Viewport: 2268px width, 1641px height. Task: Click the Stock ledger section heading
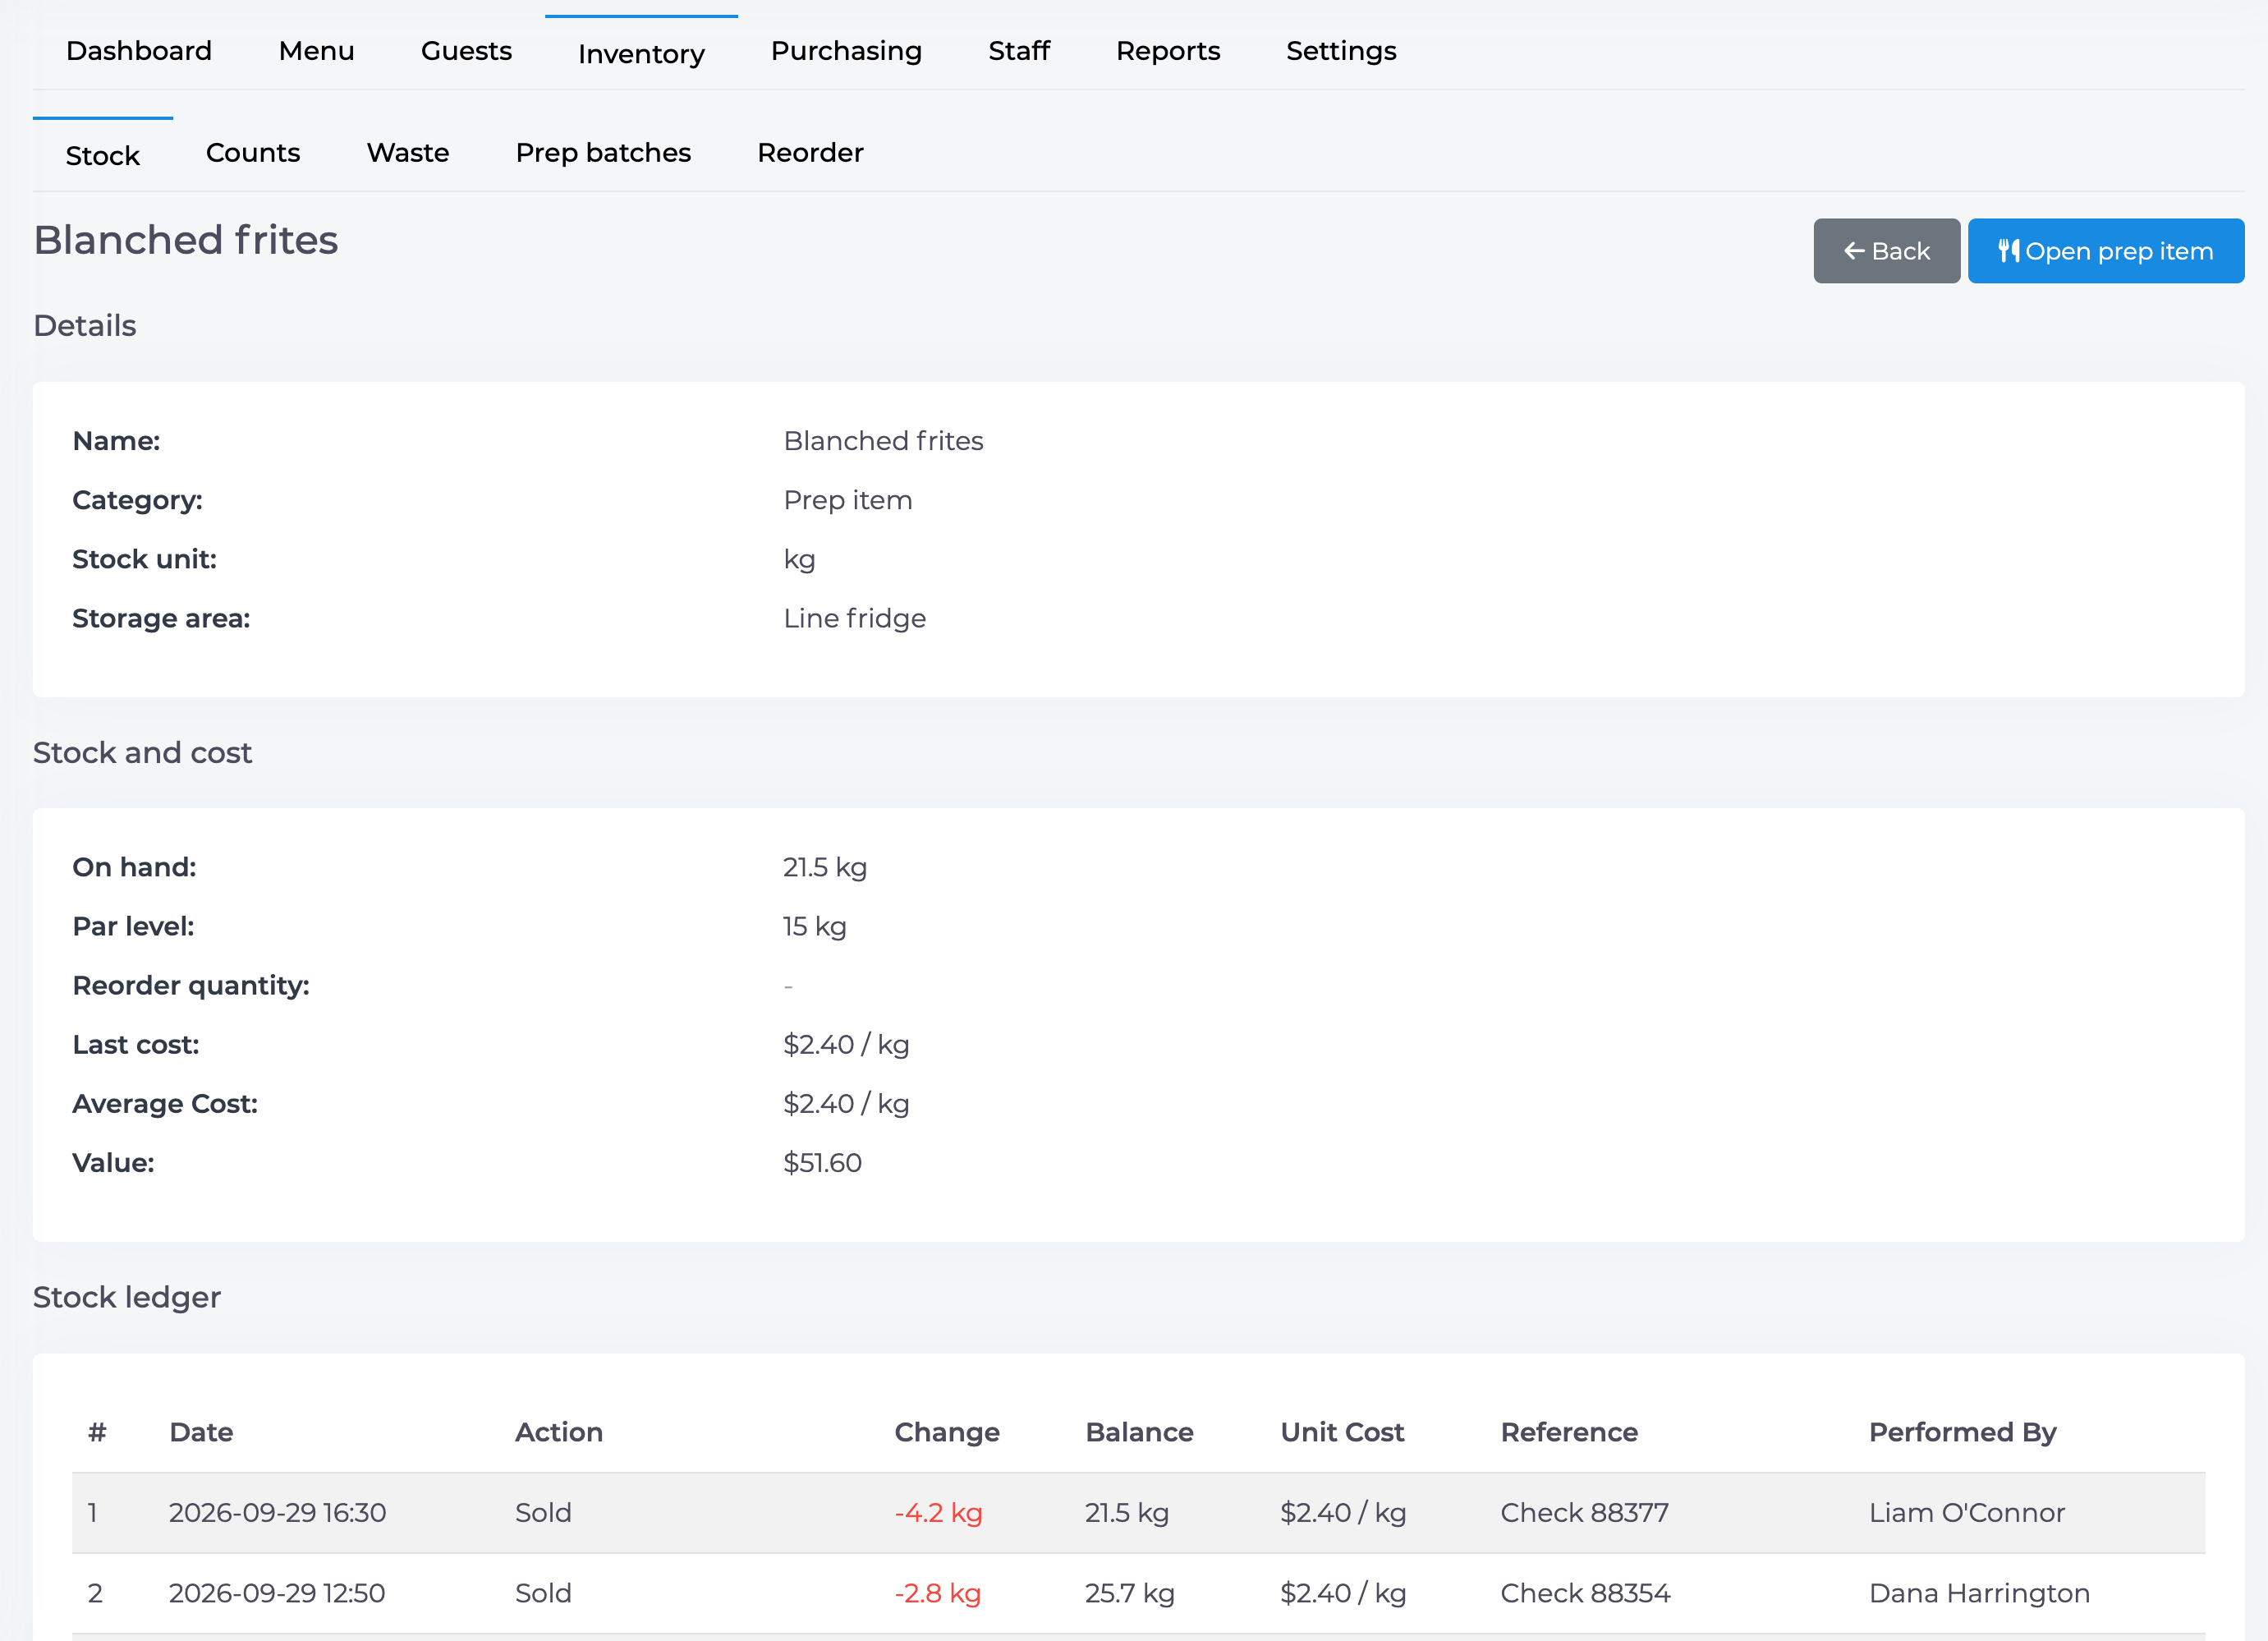127,1297
